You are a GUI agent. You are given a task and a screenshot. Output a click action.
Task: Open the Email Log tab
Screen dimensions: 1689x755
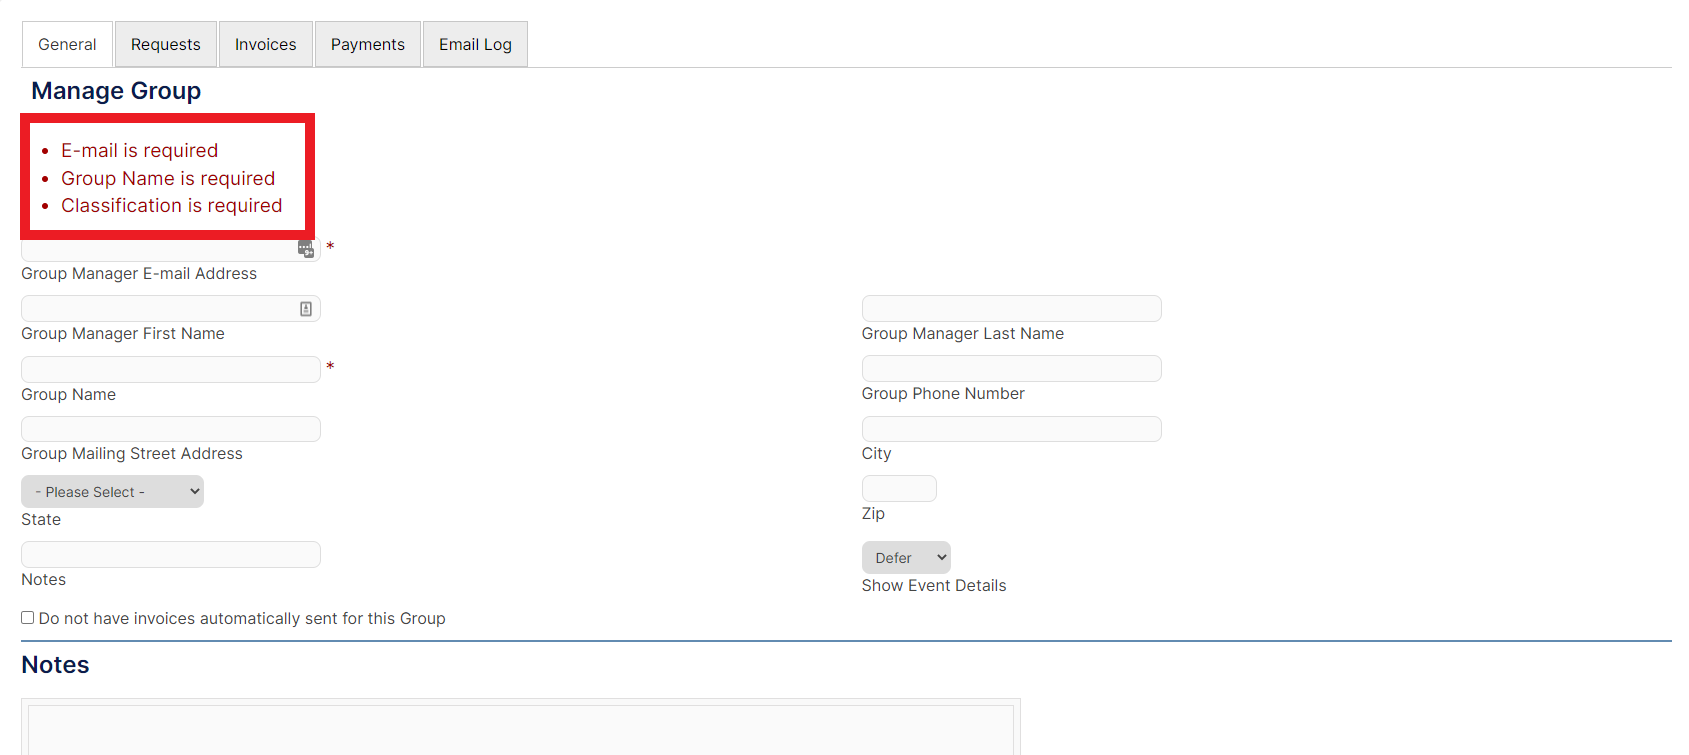pos(475,44)
